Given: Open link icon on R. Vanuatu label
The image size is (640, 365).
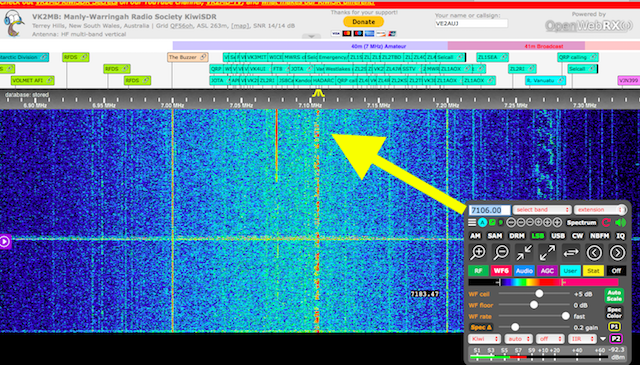Looking at the screenshot, I should pos(560,80).
